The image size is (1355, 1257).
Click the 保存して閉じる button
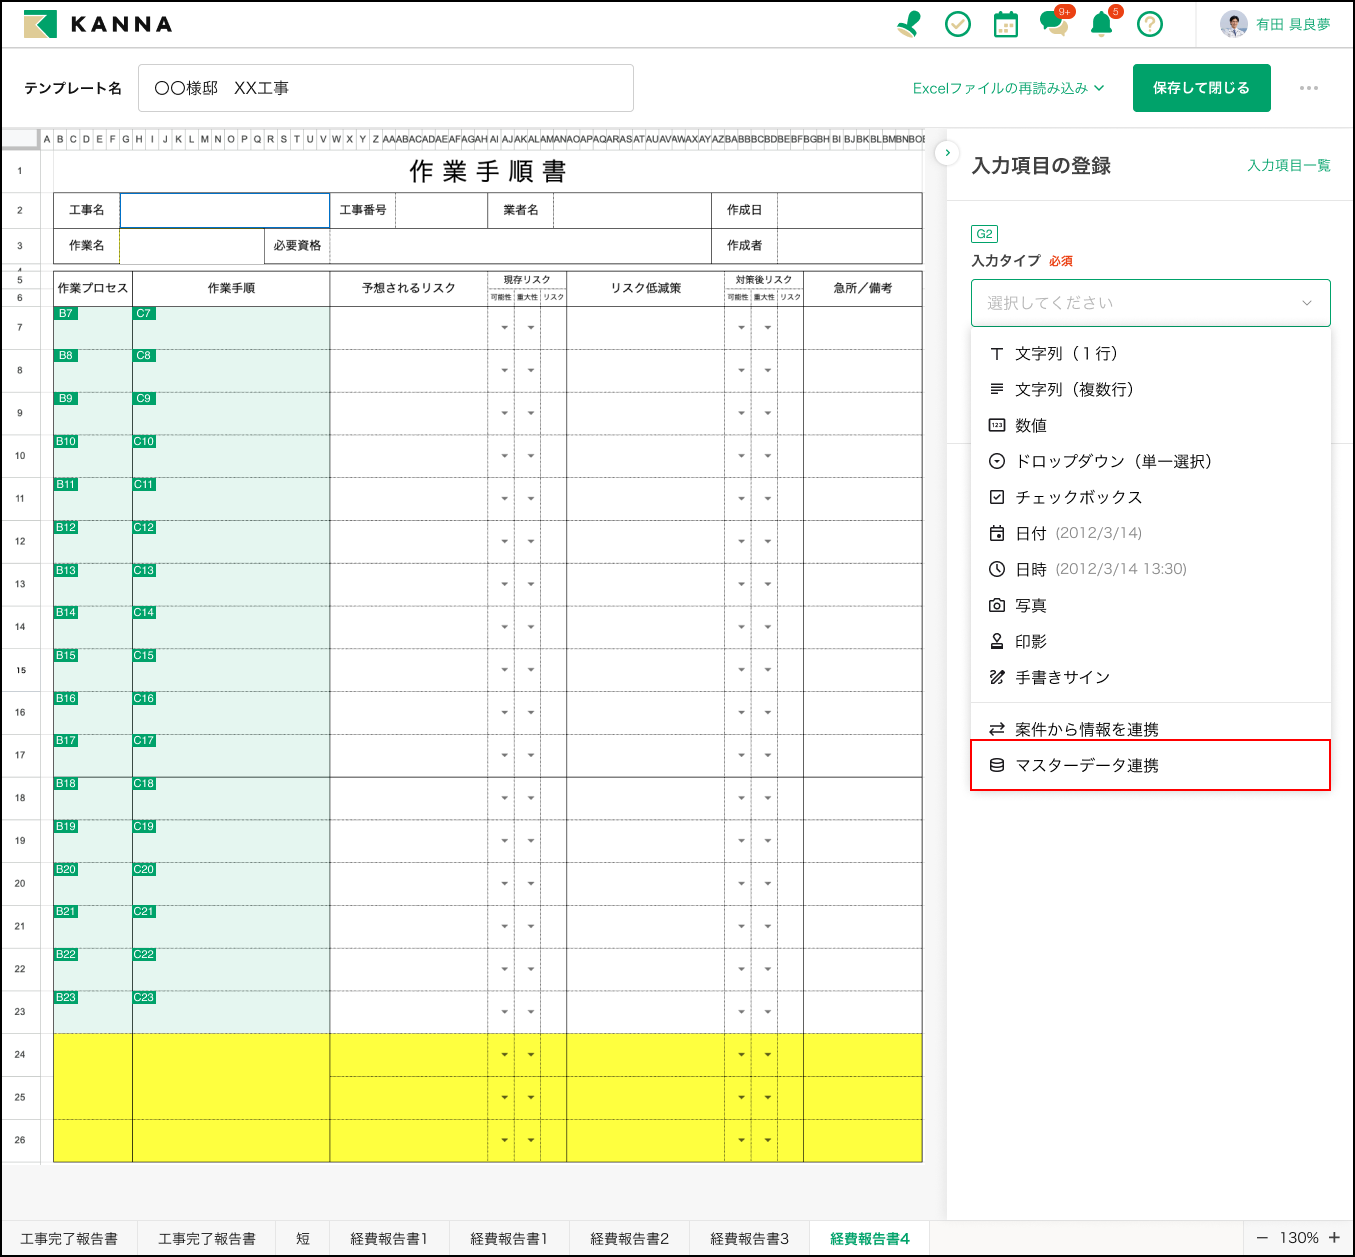pos(1201,88)
